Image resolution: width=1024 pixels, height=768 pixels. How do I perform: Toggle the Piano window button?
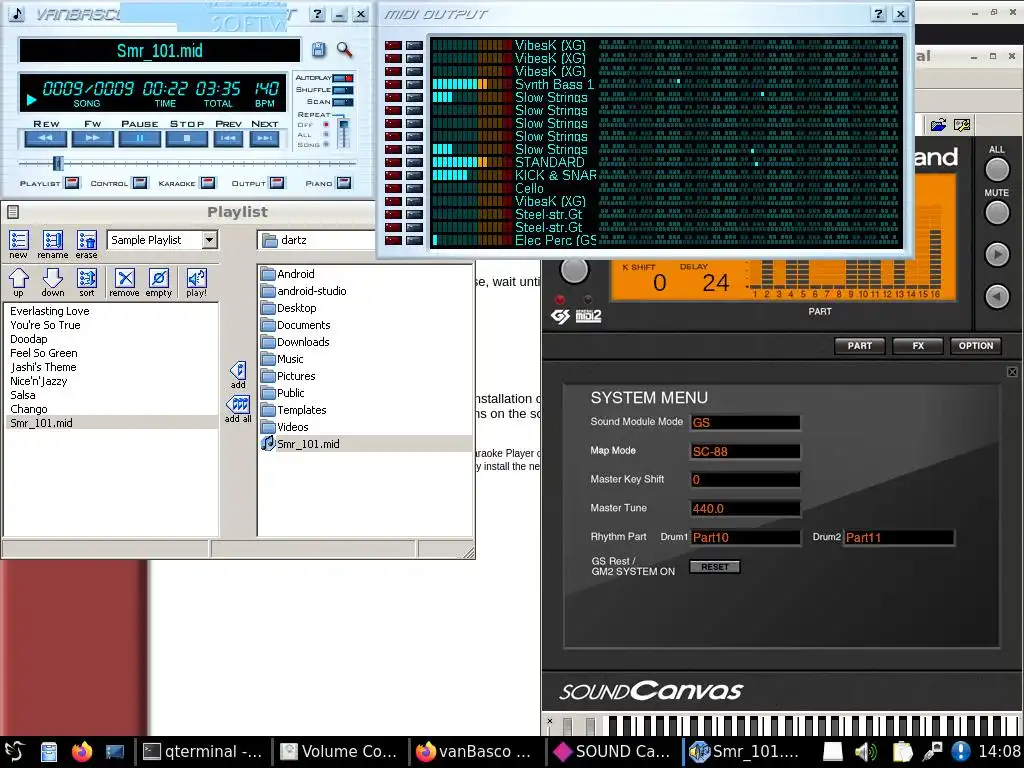click(344, 183)
